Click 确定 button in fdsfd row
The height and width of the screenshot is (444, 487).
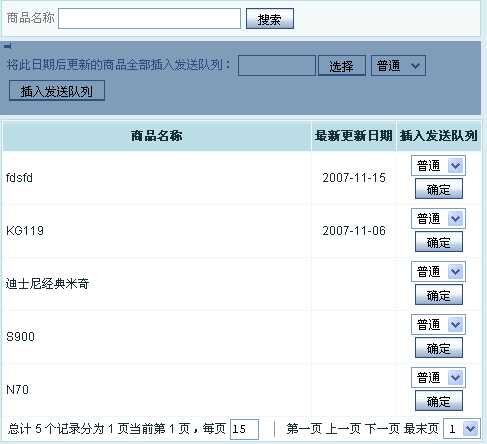coord(439,189)
